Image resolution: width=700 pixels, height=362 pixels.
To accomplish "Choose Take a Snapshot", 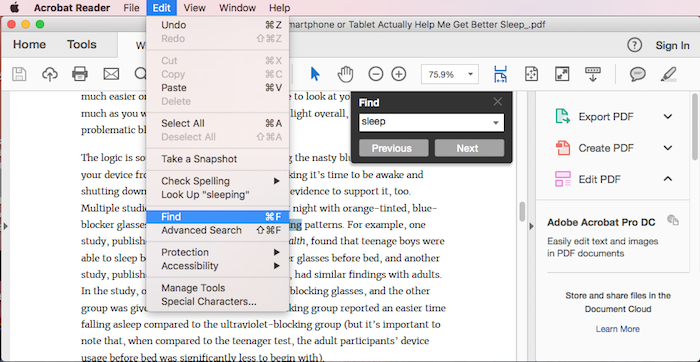I will 217,159.
